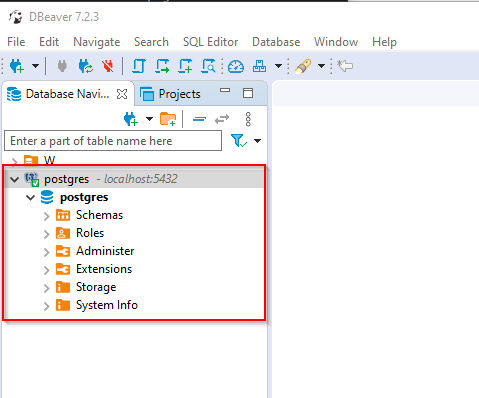Select Administer in the tree
The height and width of the screenshot is (398, 479).
point(105,251)
